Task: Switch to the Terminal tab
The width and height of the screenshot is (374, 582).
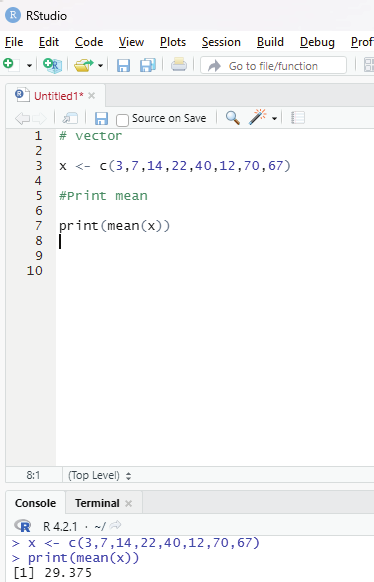Action: [97, 503]
